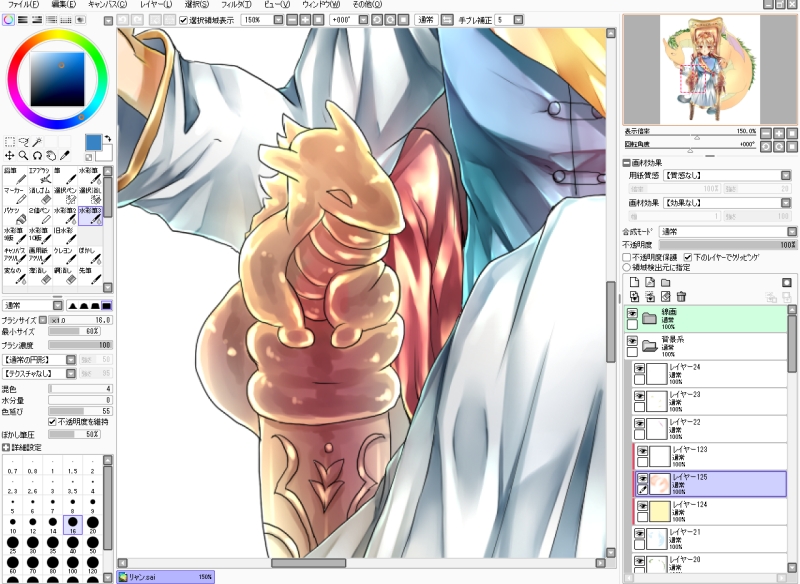Screen dimensions: 800x584
Task: Select the zoom magnifier tool
Action: tap(23, 156)
